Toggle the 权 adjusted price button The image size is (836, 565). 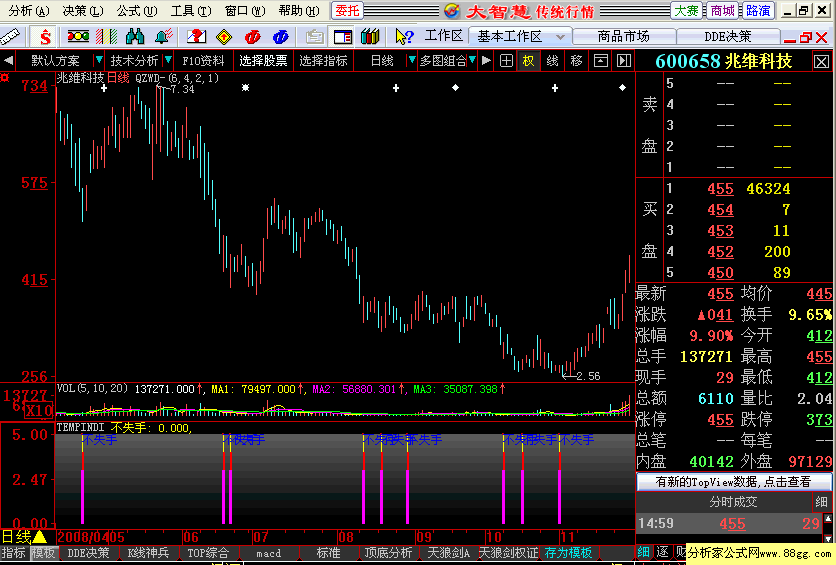click(528, 61)
